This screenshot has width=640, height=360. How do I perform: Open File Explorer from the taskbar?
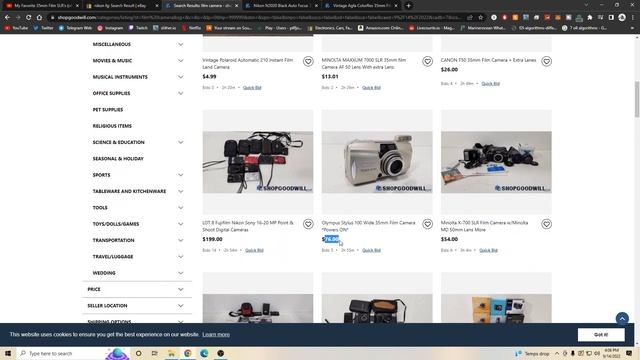click(171, 353)
